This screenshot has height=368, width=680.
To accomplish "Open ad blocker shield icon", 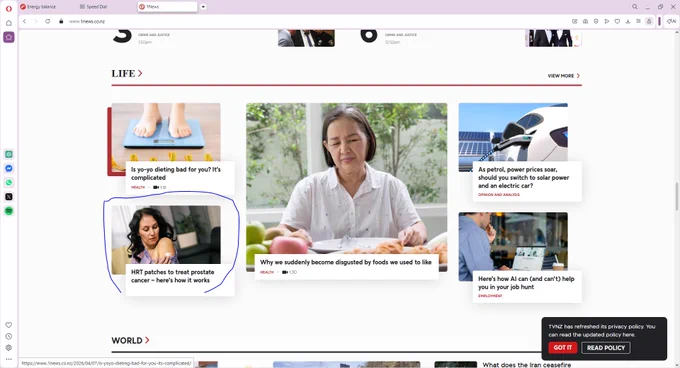I will click(x=596, y=21).
